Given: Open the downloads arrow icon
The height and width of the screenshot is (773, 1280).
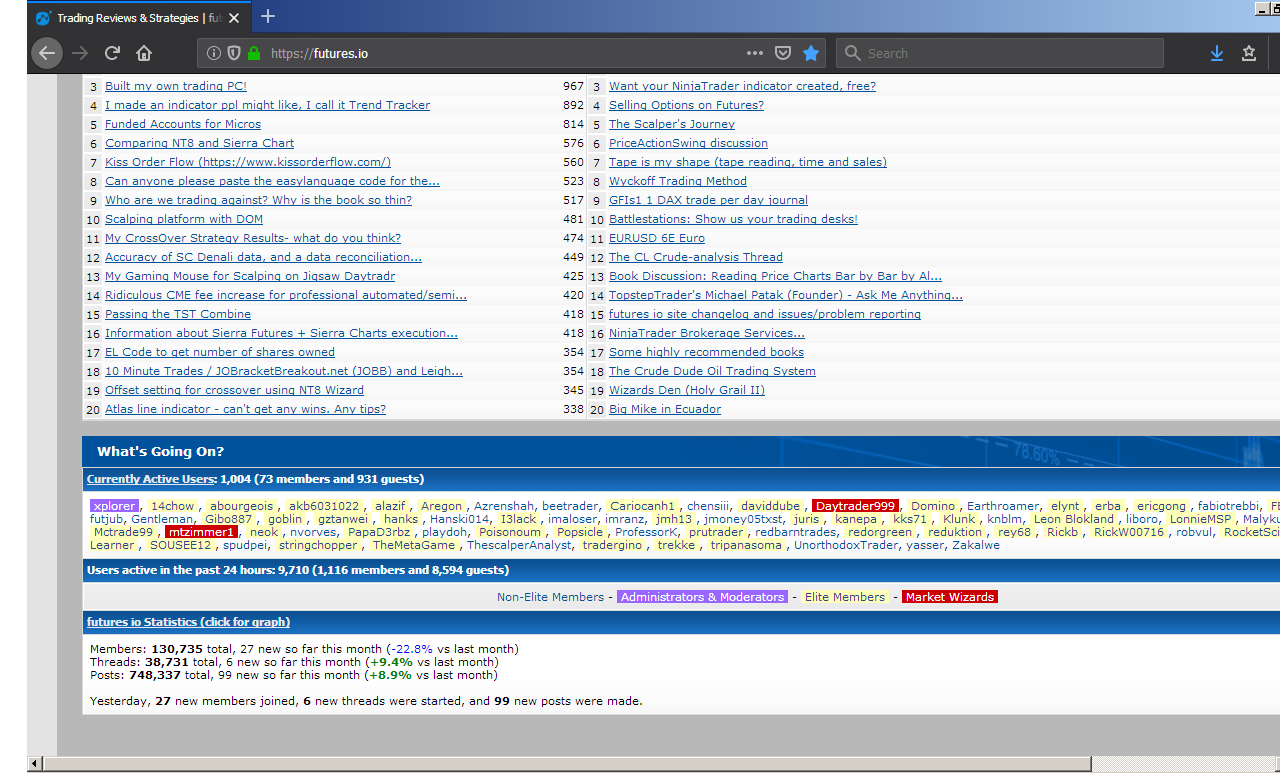Looking at the screenshot, I should tap(1217, 53).
